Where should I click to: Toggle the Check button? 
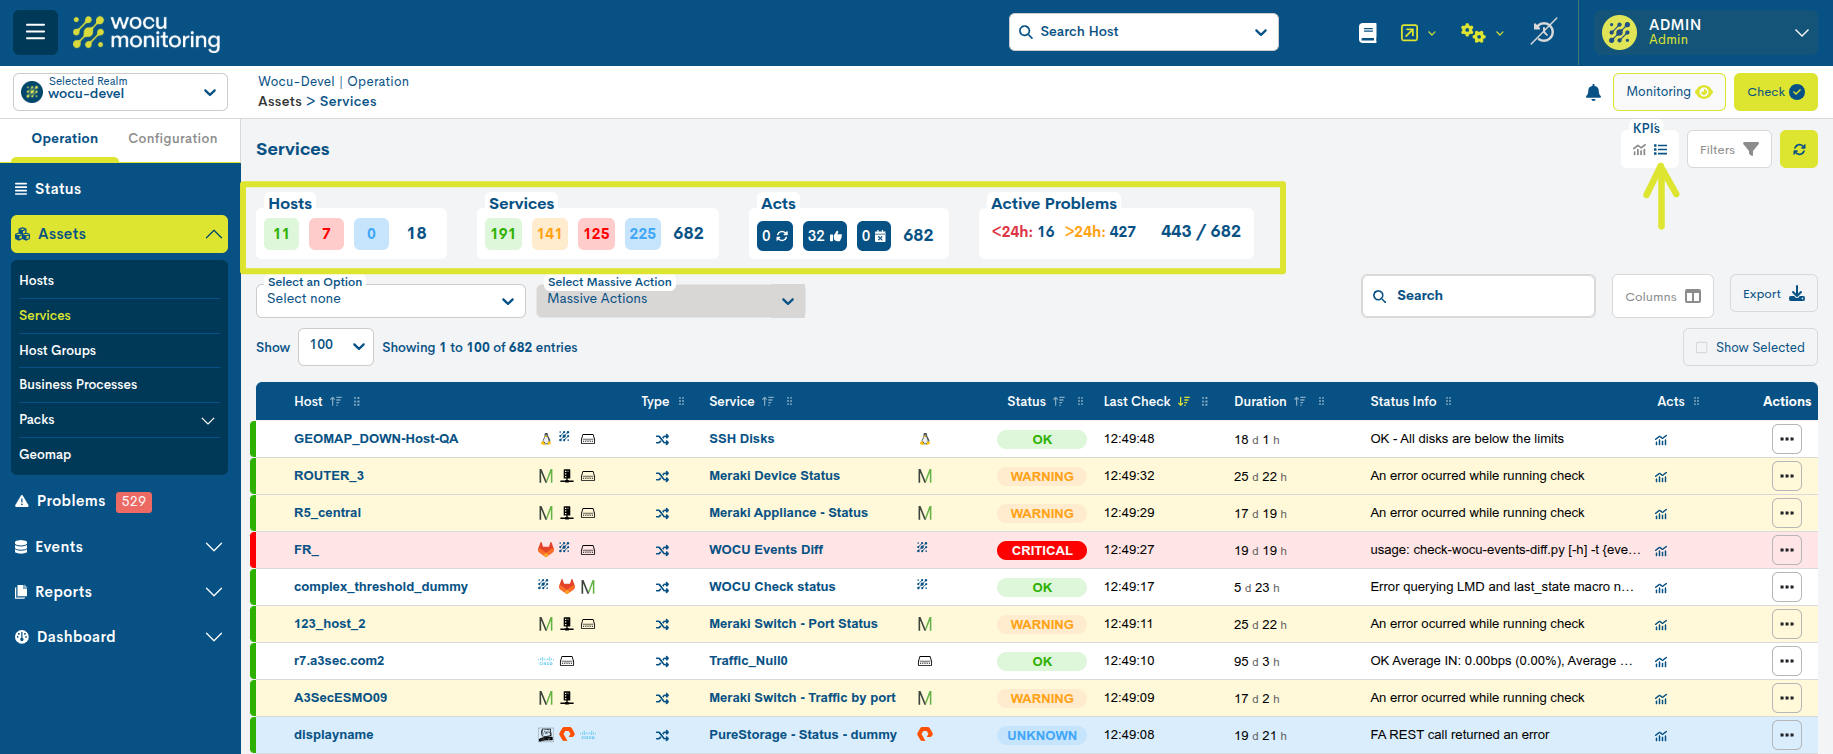click(x=1776, y=92)
